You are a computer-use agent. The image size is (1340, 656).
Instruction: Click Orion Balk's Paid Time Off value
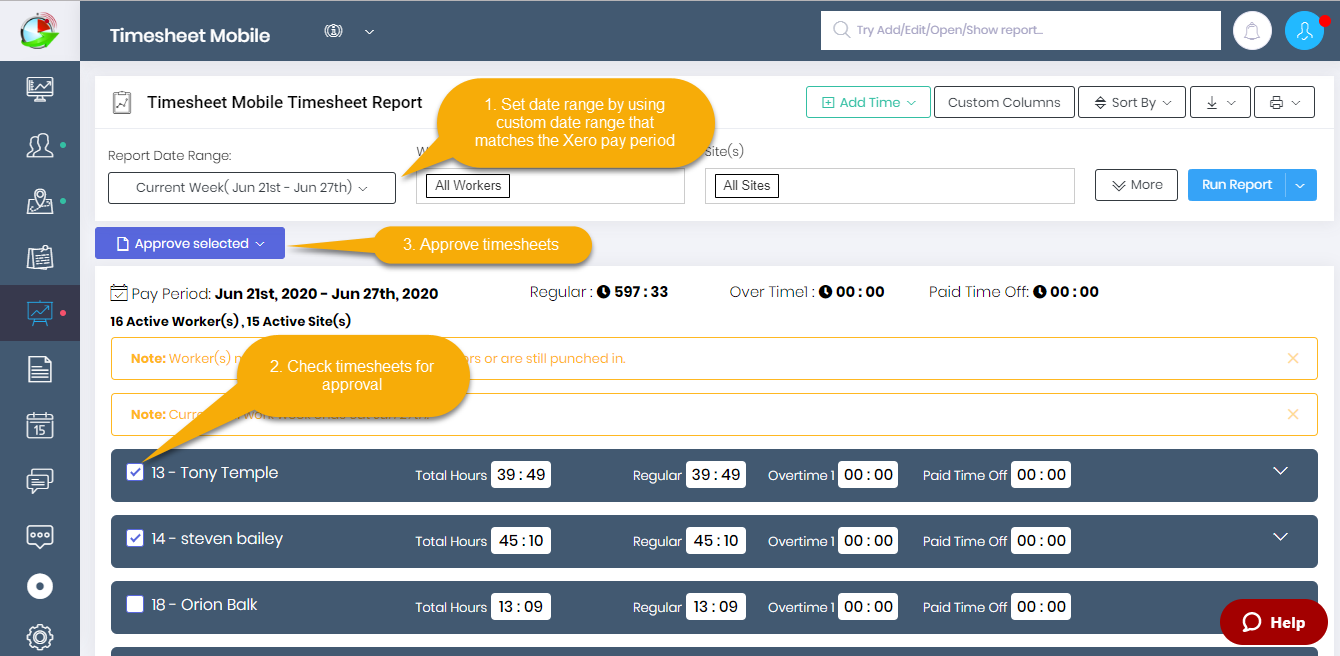coord(1041,607)
